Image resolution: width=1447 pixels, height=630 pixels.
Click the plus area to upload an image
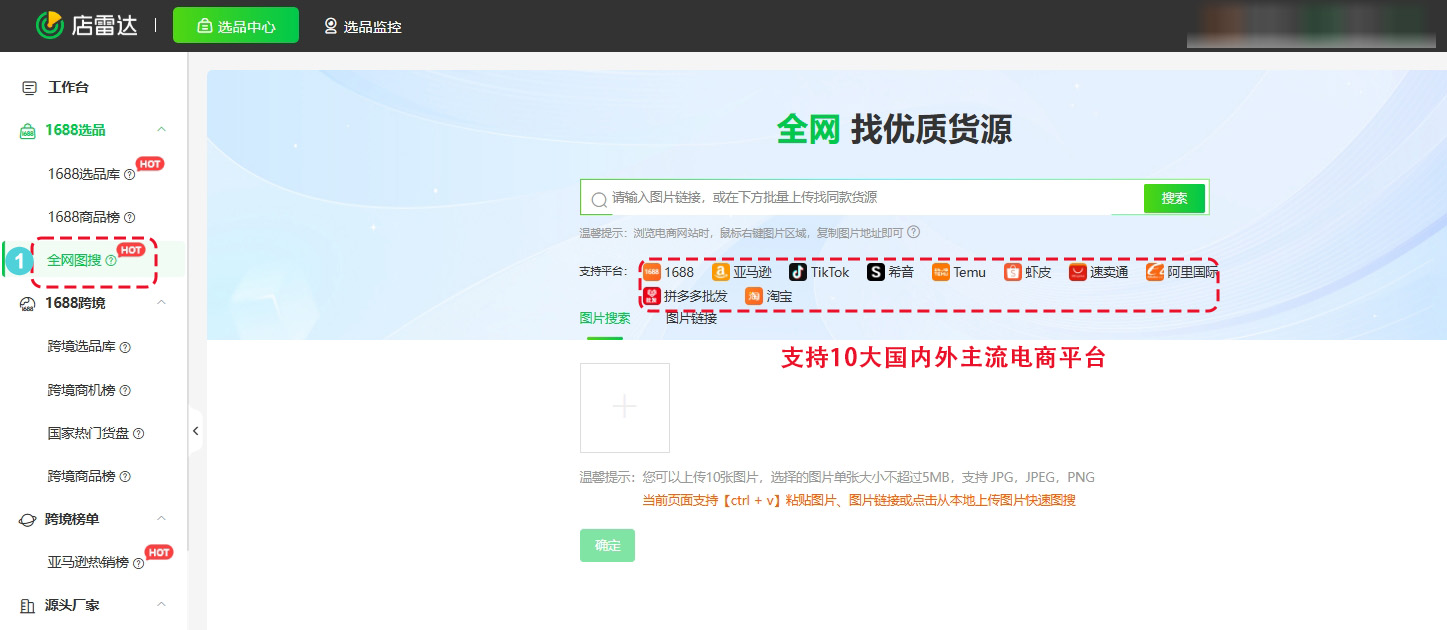pos(624,406)
